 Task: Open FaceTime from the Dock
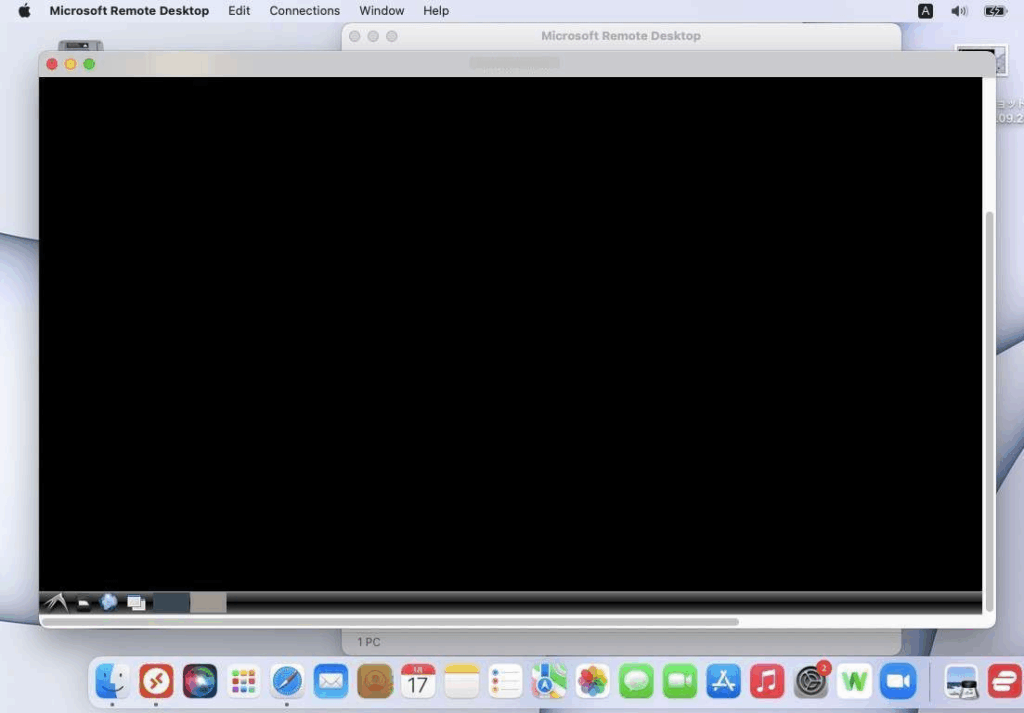point(680,681)
